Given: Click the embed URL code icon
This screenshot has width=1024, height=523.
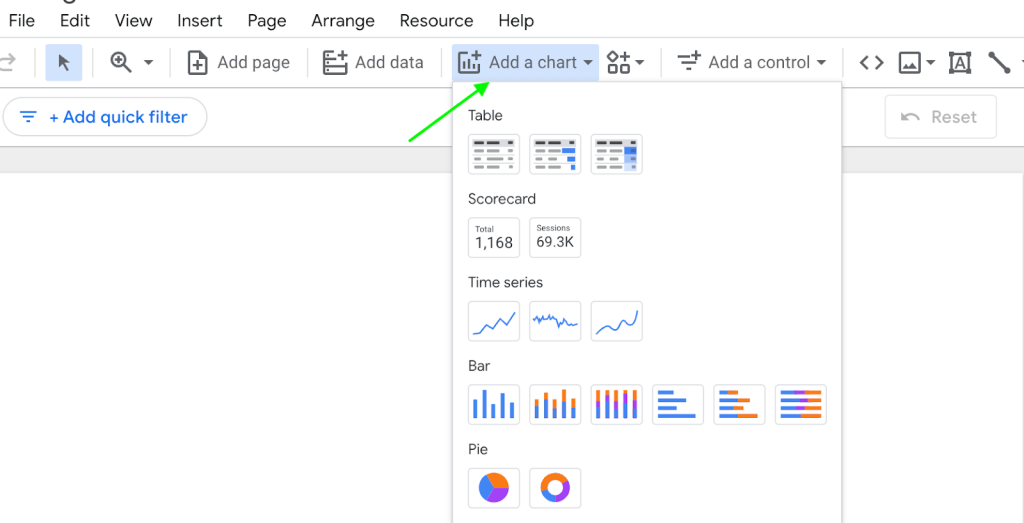Looking at the screenshot, I should [871, 63].
